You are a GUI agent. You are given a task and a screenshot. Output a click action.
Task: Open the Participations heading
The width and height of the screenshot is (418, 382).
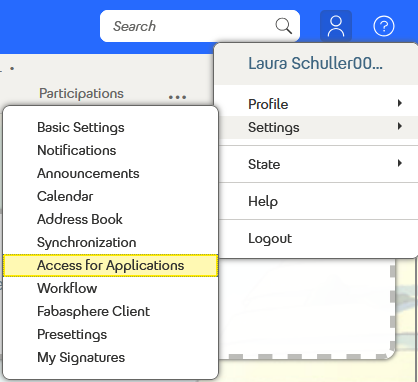pos(81,93)
